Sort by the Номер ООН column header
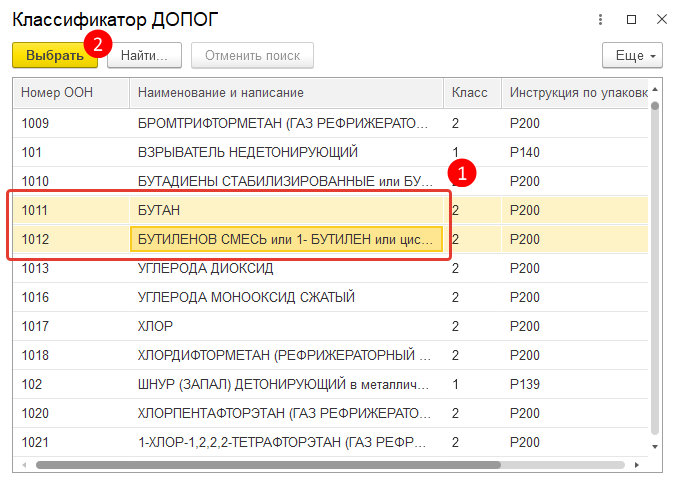 71,93
